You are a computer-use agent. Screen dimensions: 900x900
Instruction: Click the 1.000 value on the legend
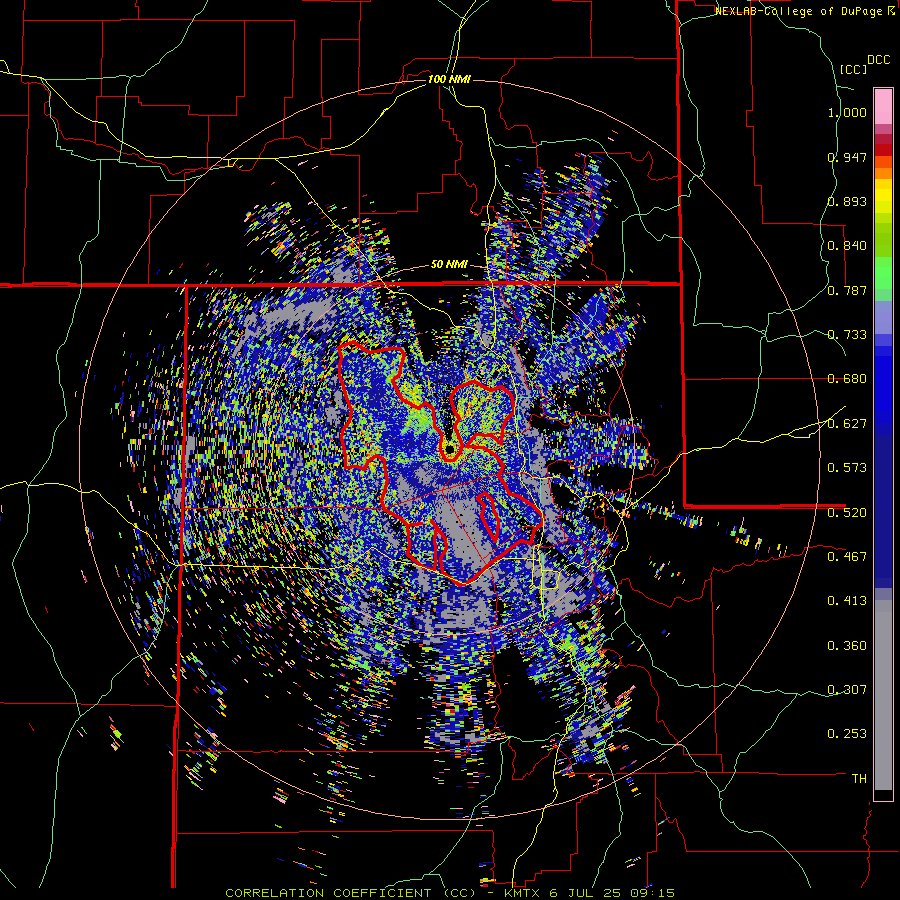click(847, 112)
